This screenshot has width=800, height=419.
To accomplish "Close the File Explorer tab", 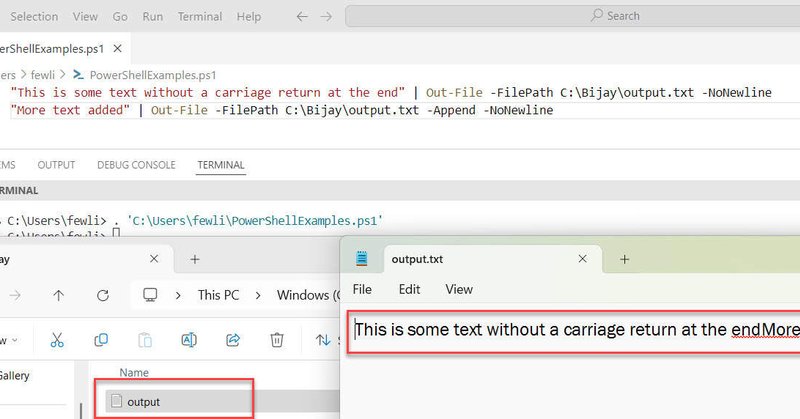I will click(x=154, y=259).
